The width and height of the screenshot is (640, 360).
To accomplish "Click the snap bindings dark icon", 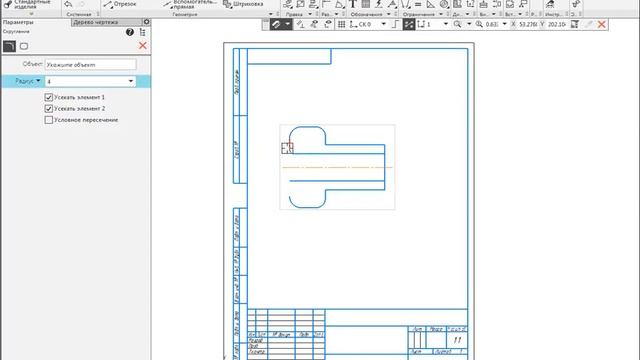I will click(276, 24).
